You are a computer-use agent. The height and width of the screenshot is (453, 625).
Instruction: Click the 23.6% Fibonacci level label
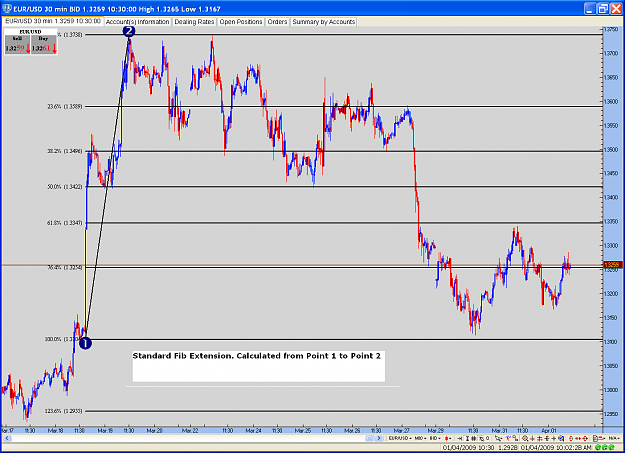(65, 106)
